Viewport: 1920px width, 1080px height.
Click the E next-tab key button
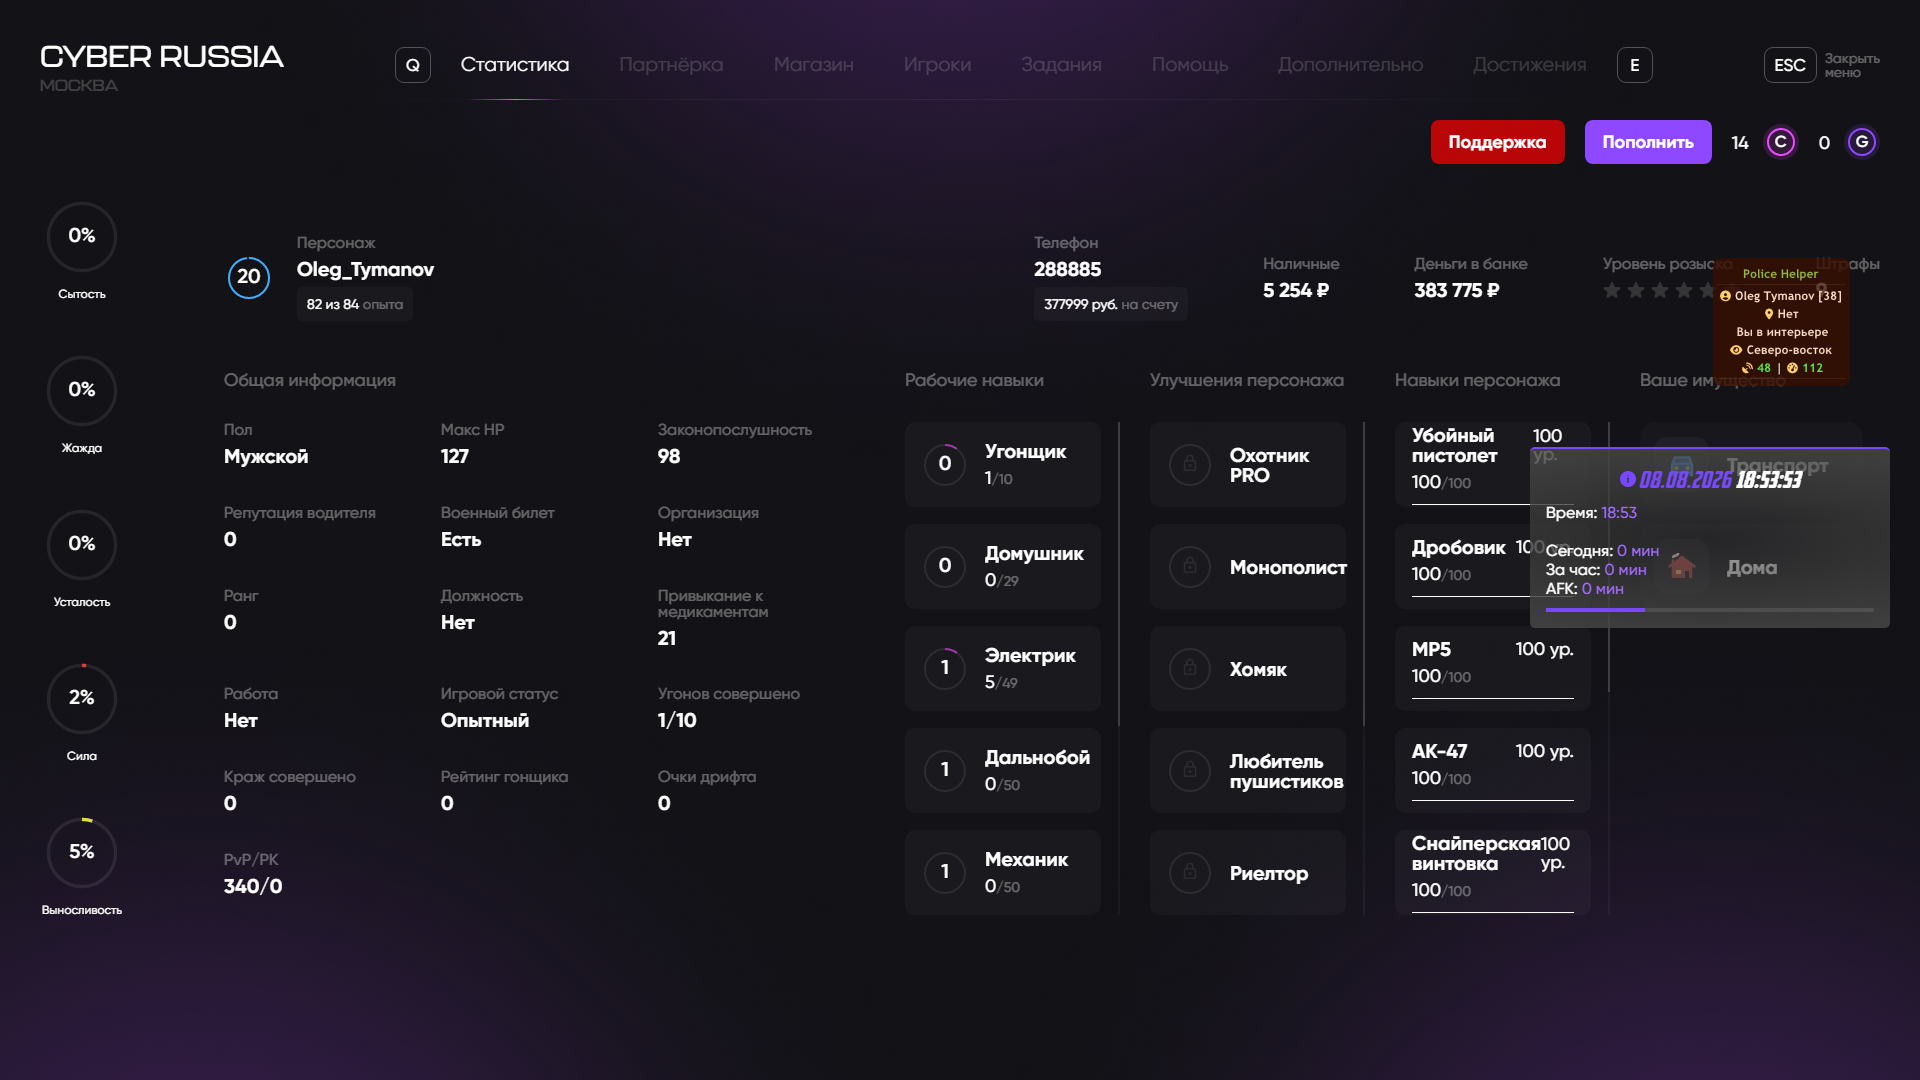pos(1635,65)
